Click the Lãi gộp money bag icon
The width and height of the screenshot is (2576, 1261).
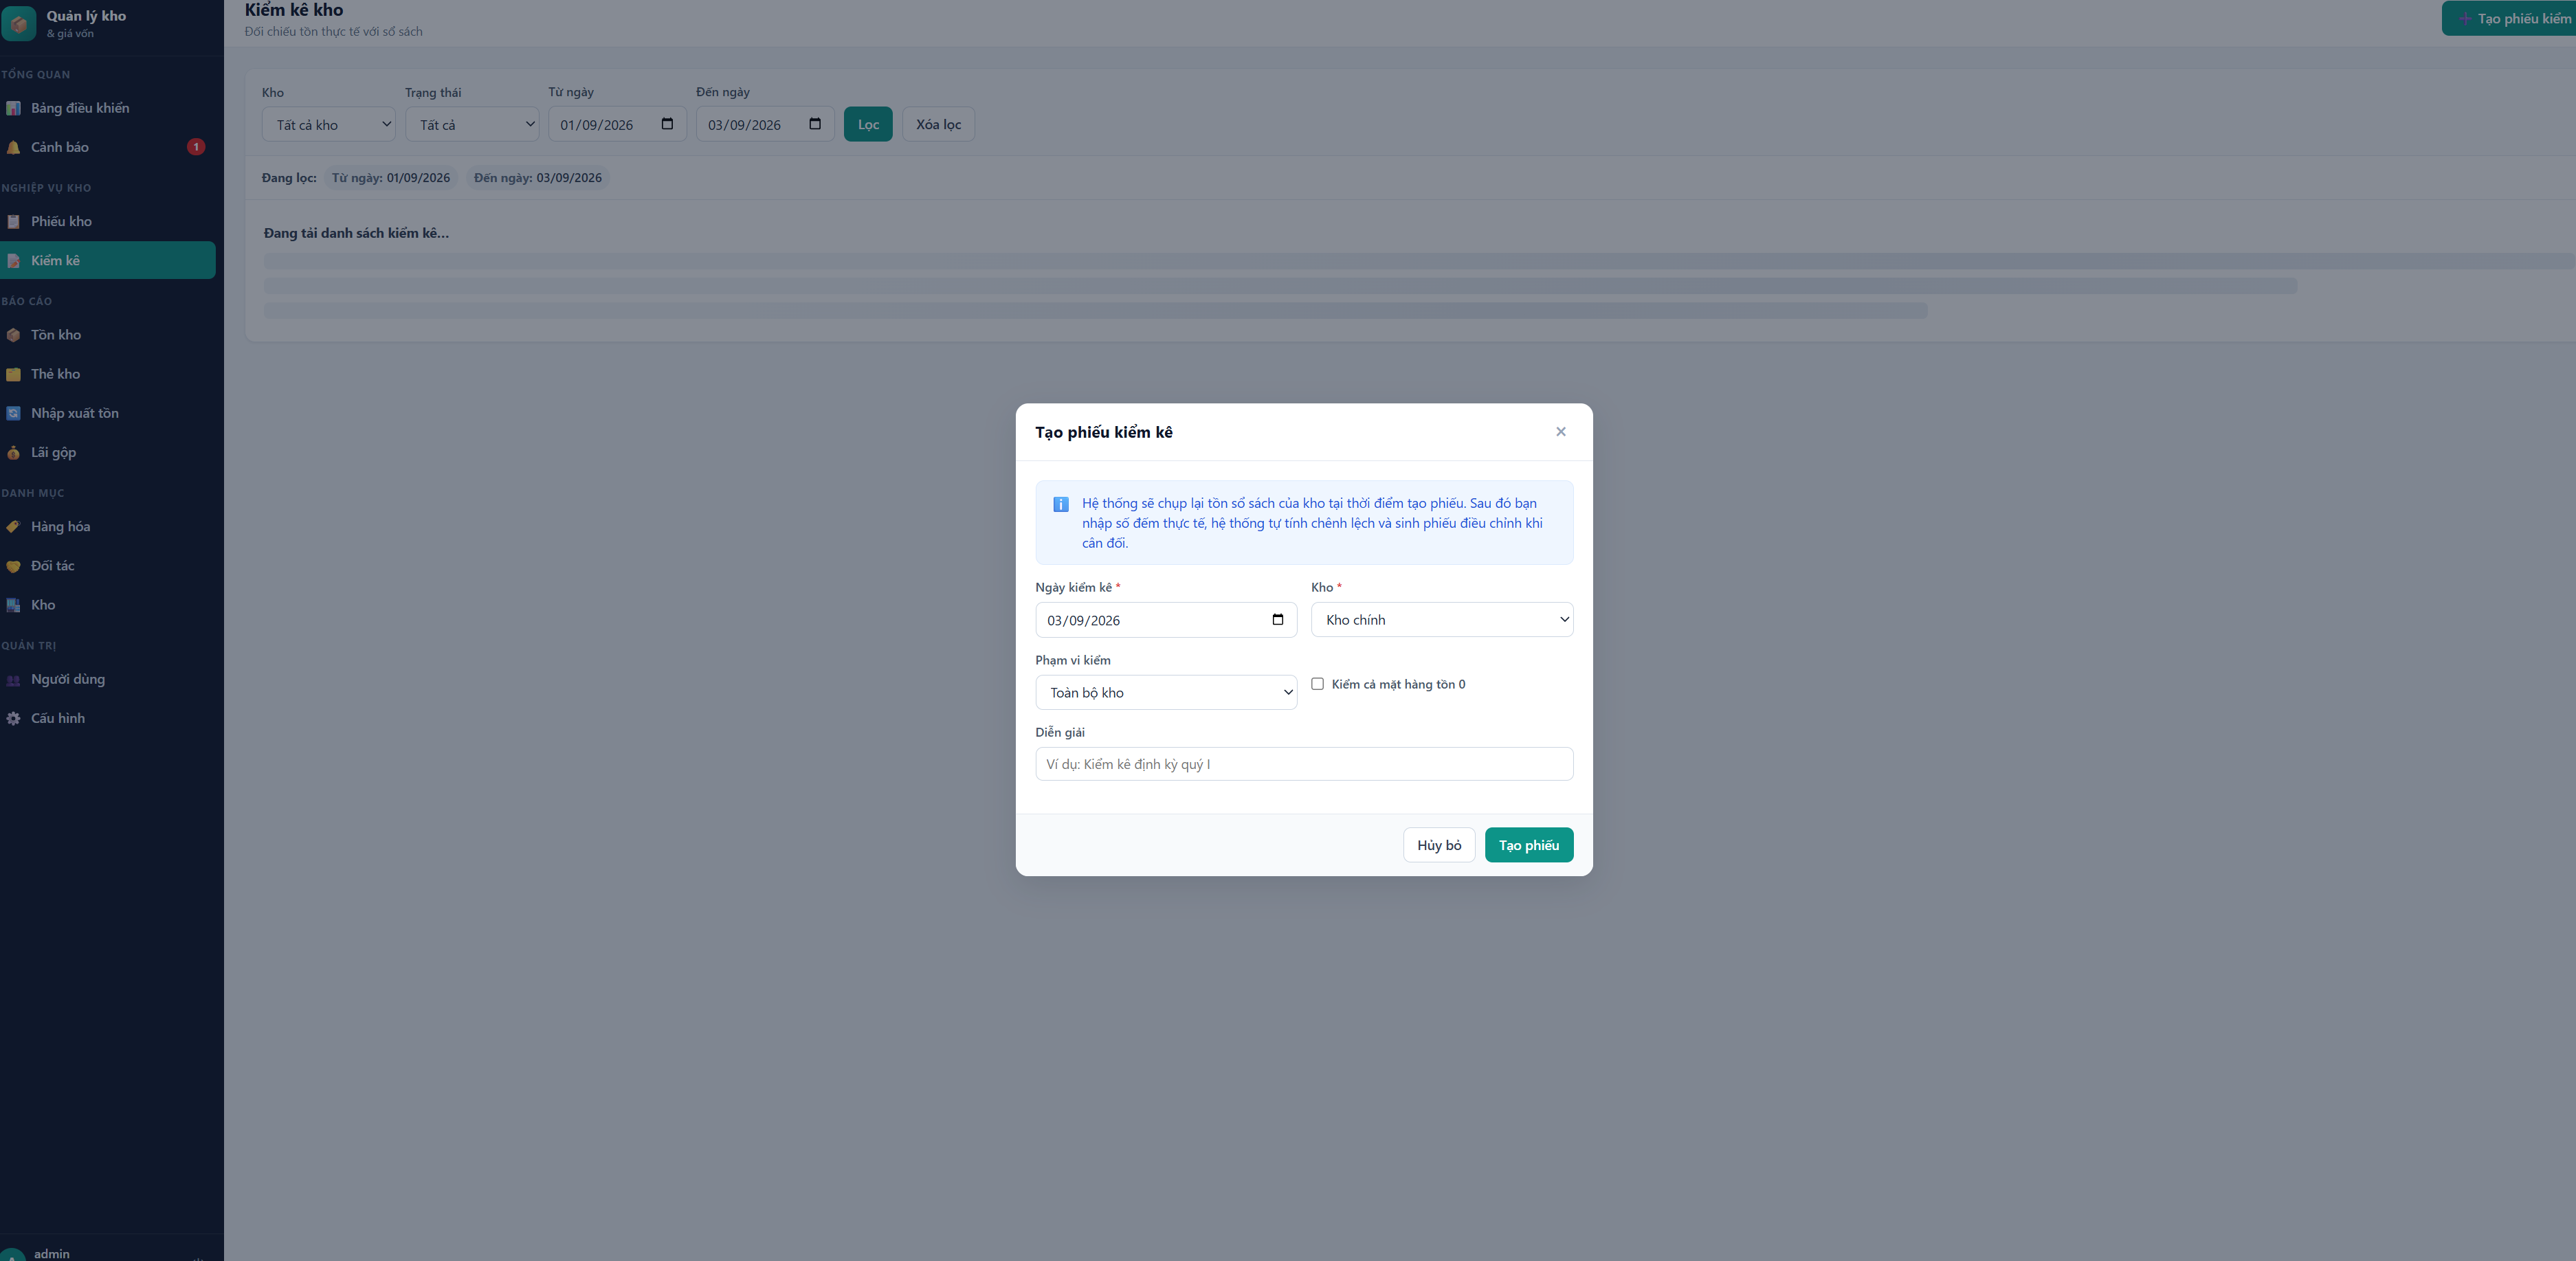click(x=13, y=453)
